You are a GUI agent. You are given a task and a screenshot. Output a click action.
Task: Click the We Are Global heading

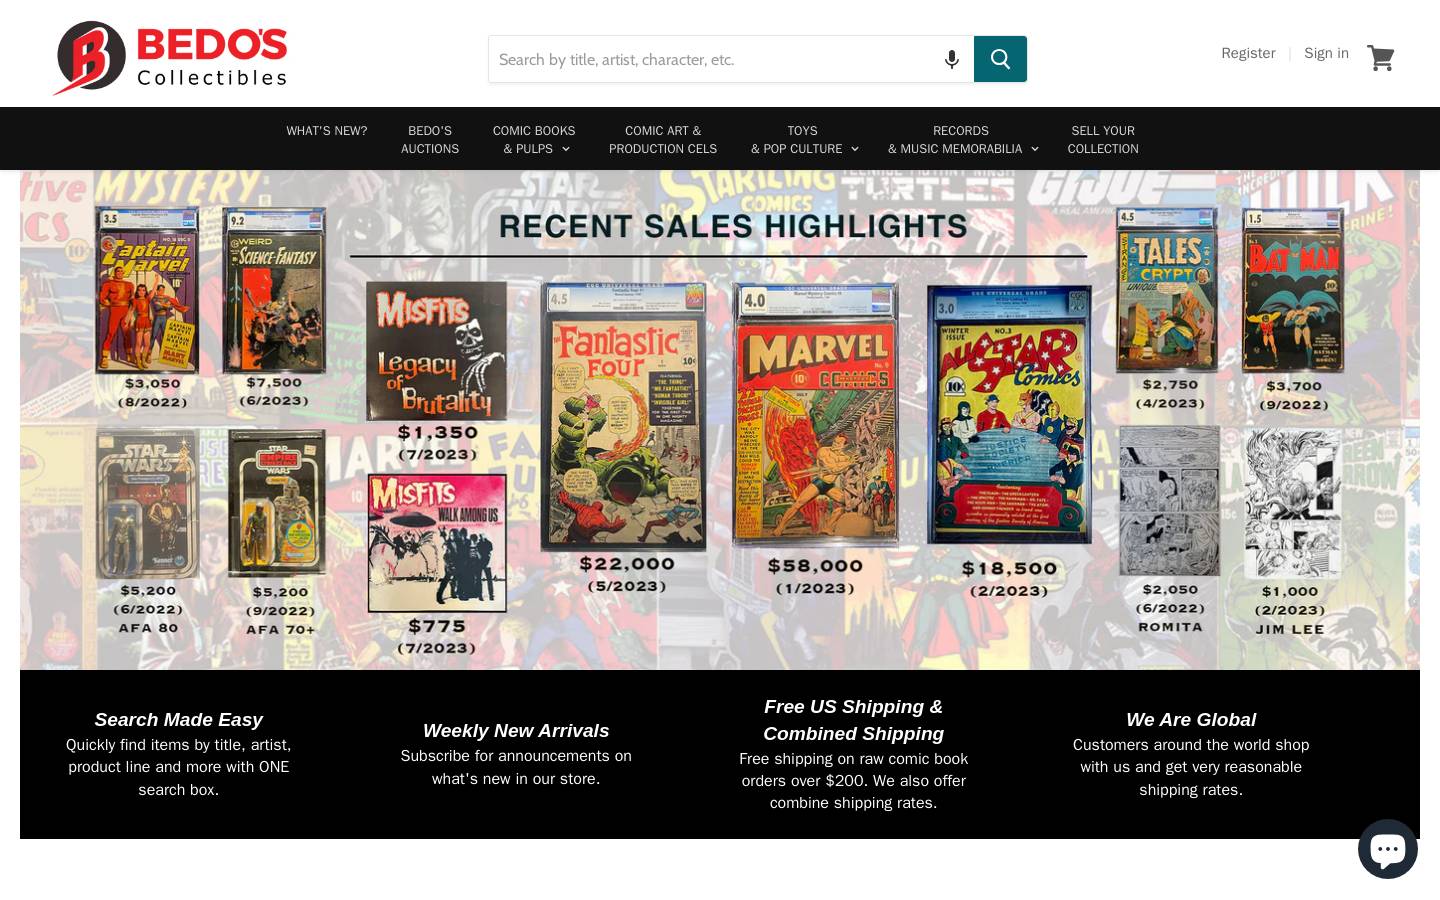click(x=1191, y=720)
